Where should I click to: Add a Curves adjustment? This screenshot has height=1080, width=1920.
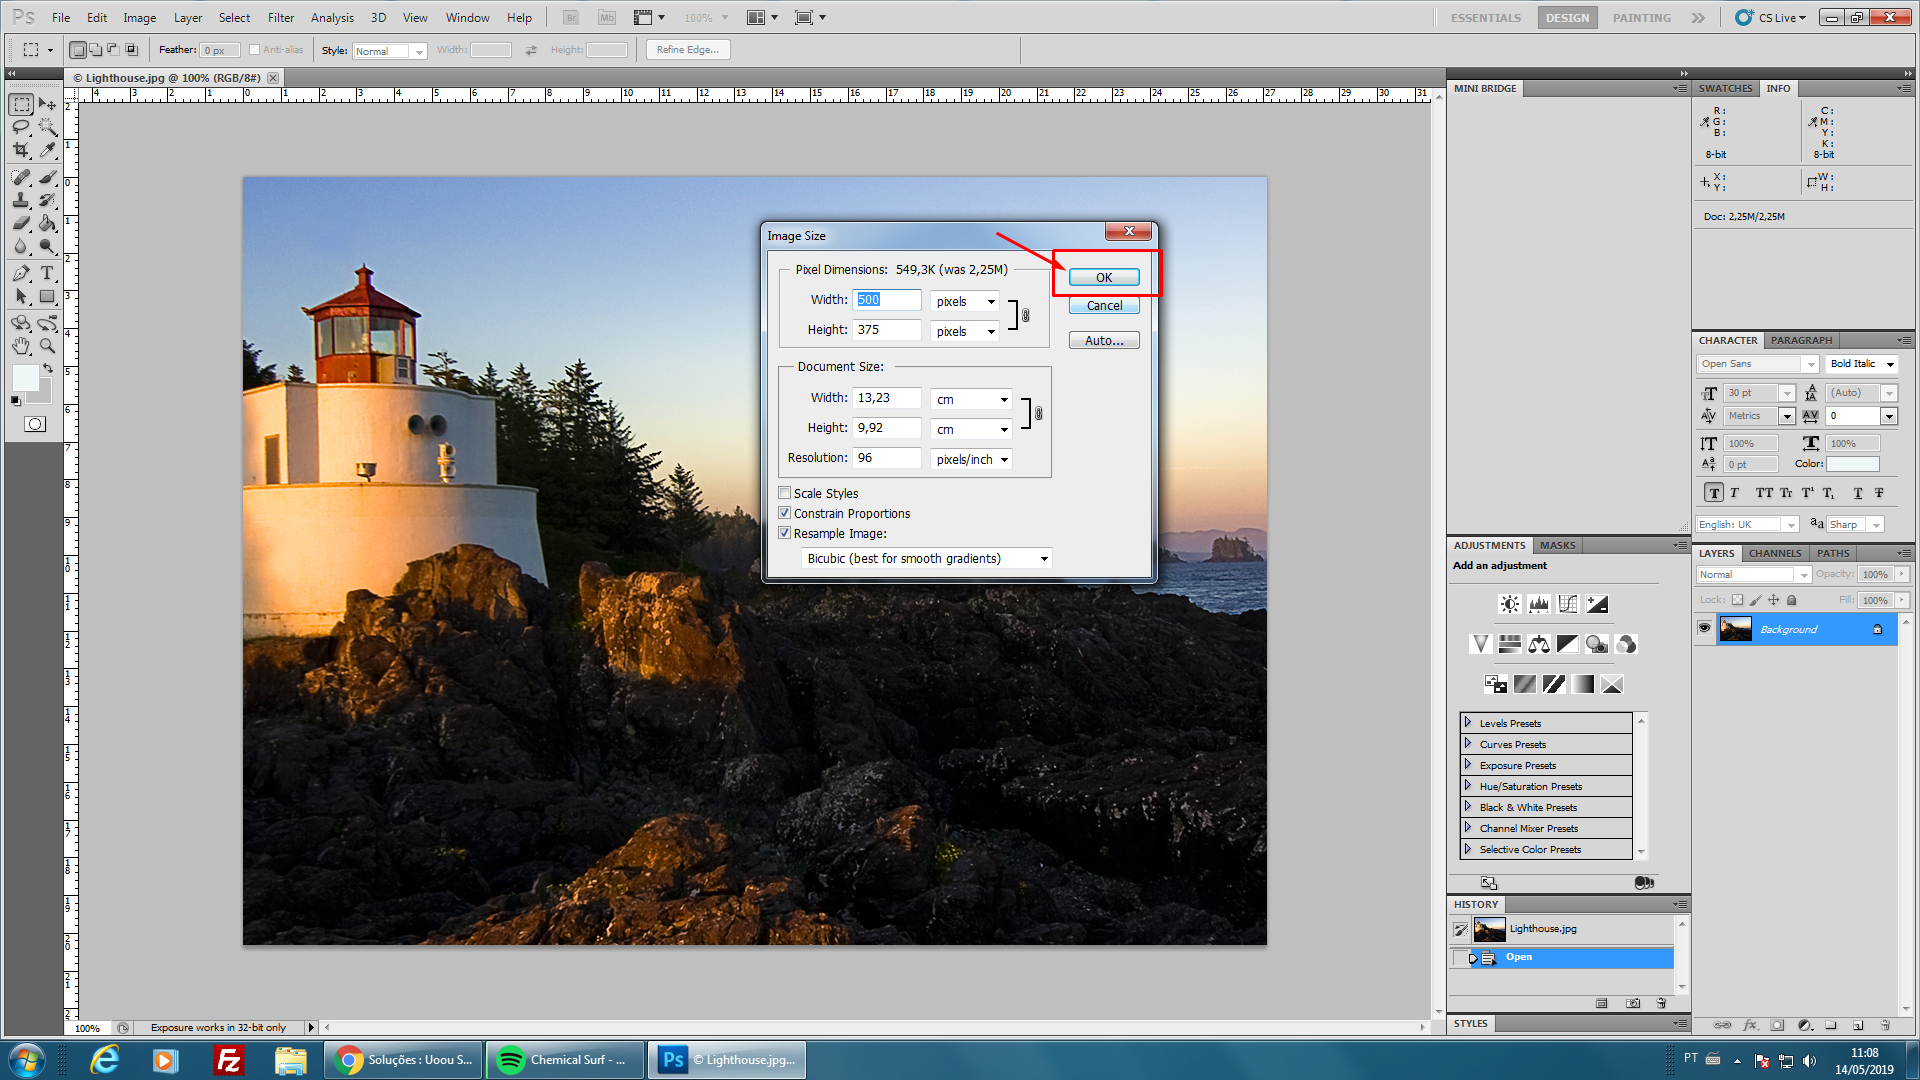pos(1568,604)
